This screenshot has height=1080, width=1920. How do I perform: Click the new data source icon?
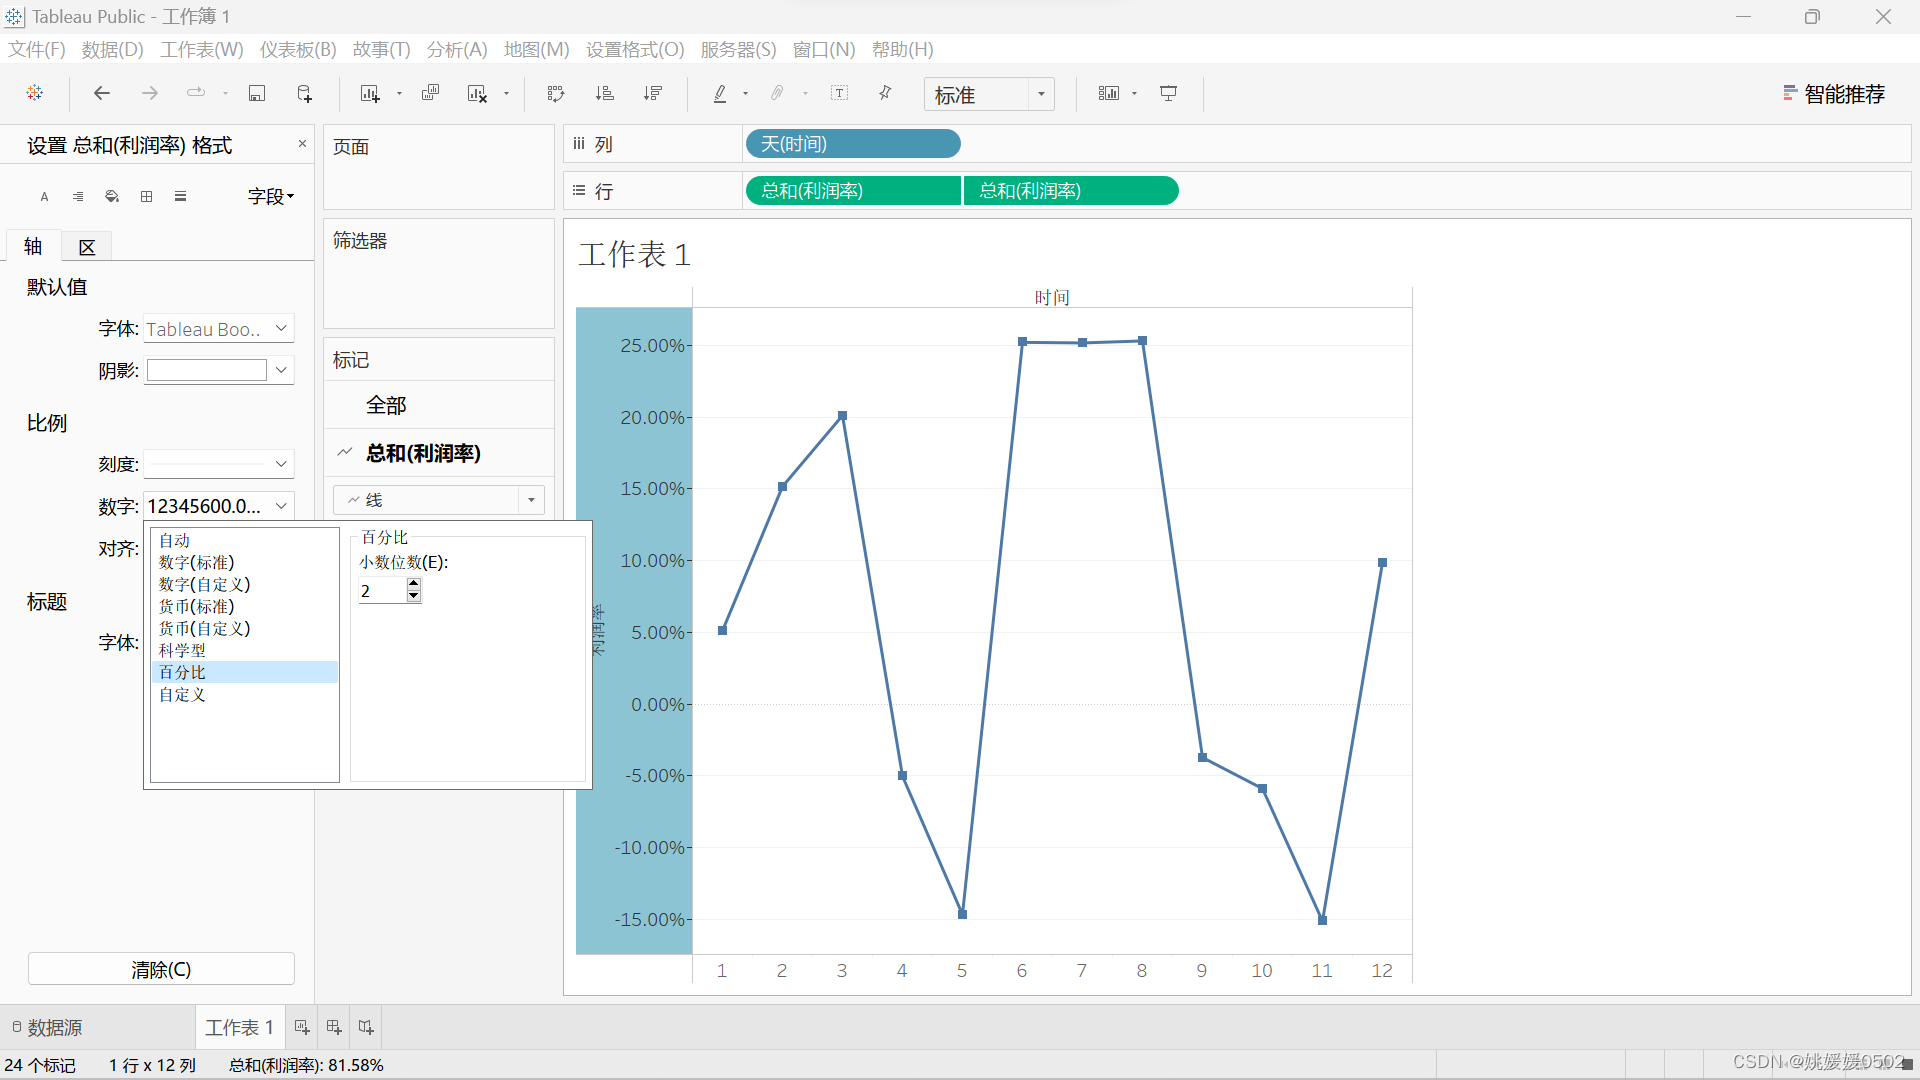(x=305, y=93)
